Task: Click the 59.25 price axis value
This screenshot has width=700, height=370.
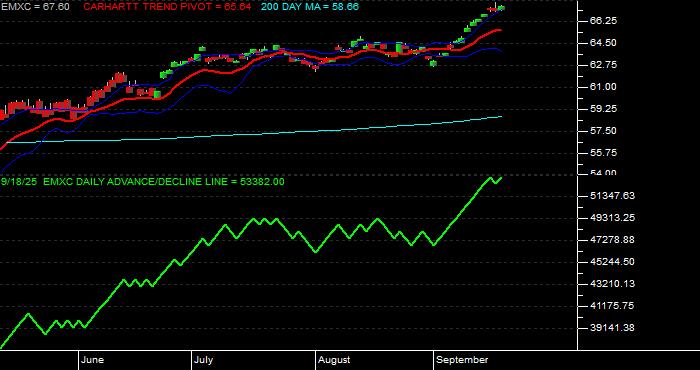Action: pyautogui.click(x=604, y=108)
